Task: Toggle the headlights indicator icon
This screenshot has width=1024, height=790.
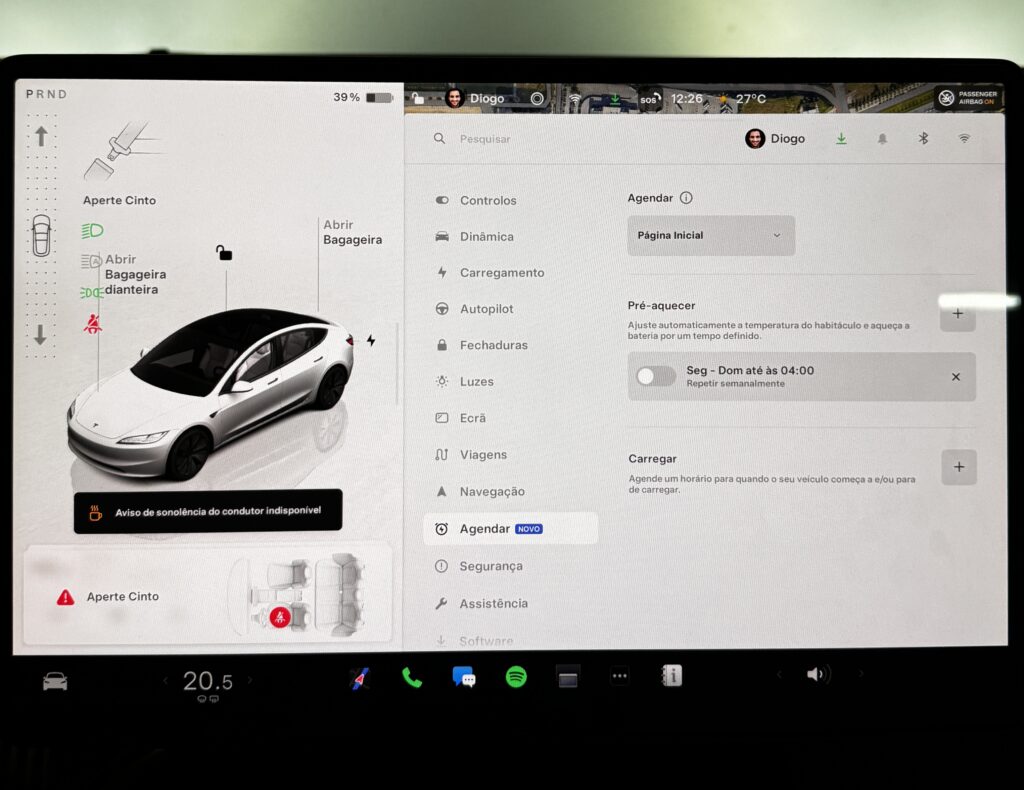Action: (92, 230)
